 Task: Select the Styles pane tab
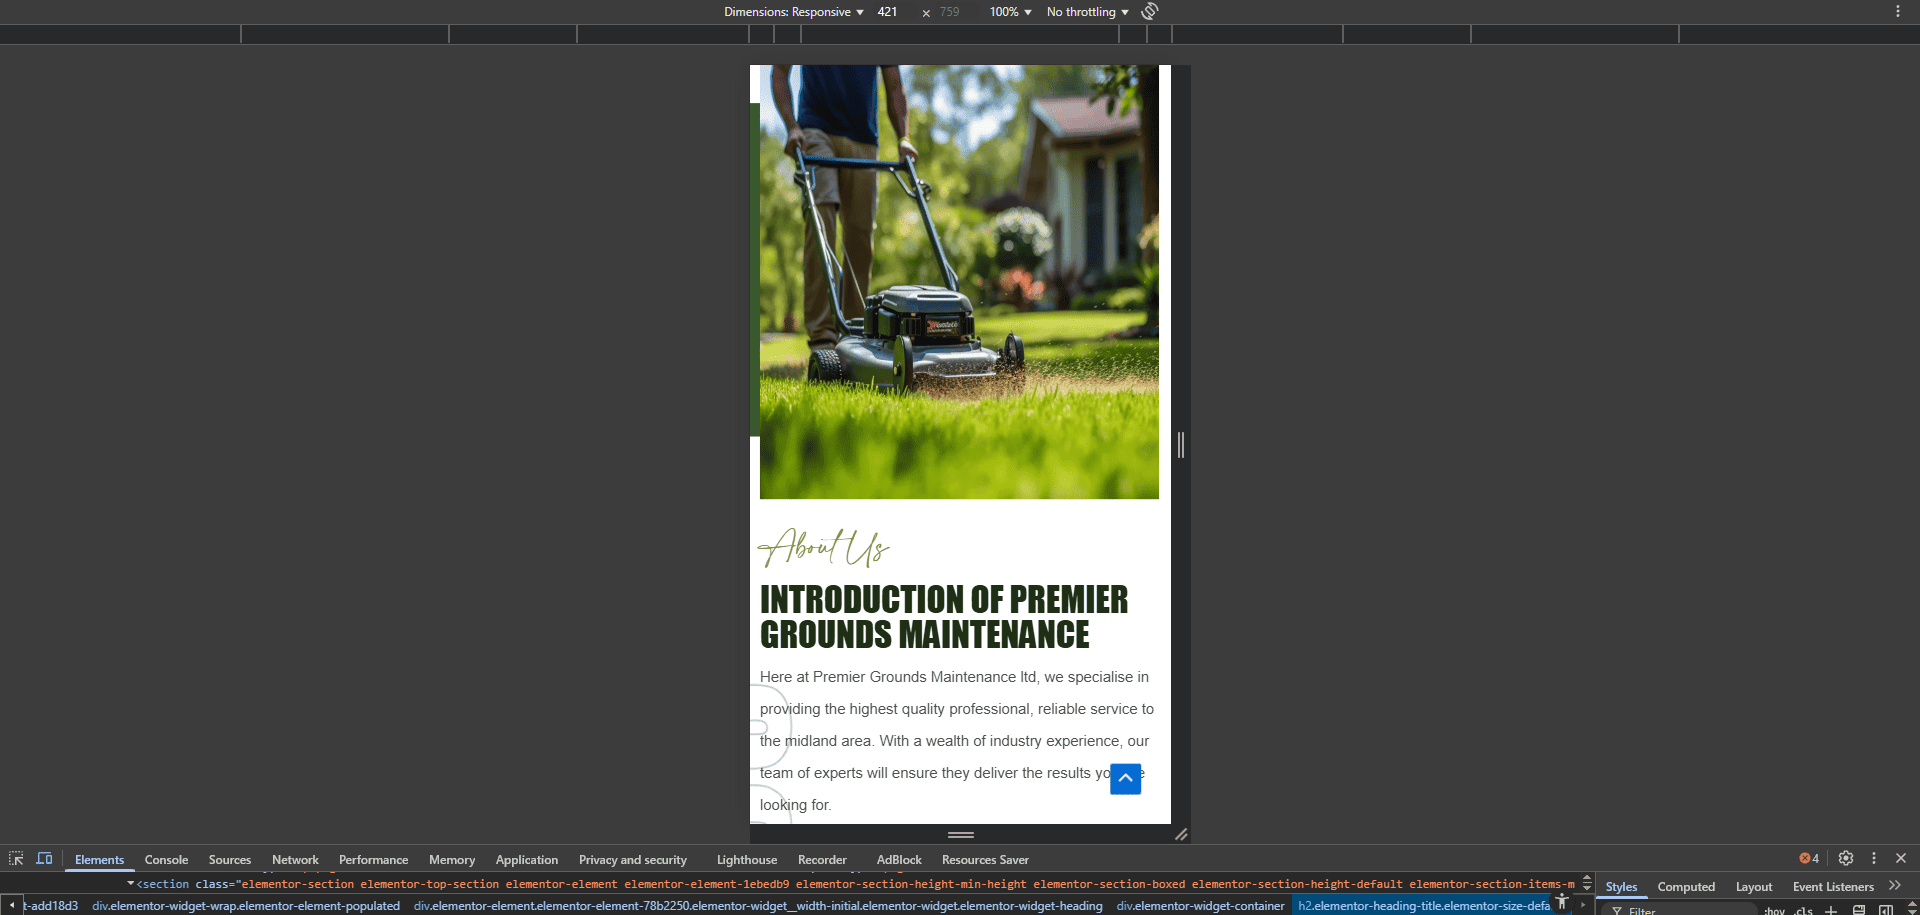[x=1621, y=886]
